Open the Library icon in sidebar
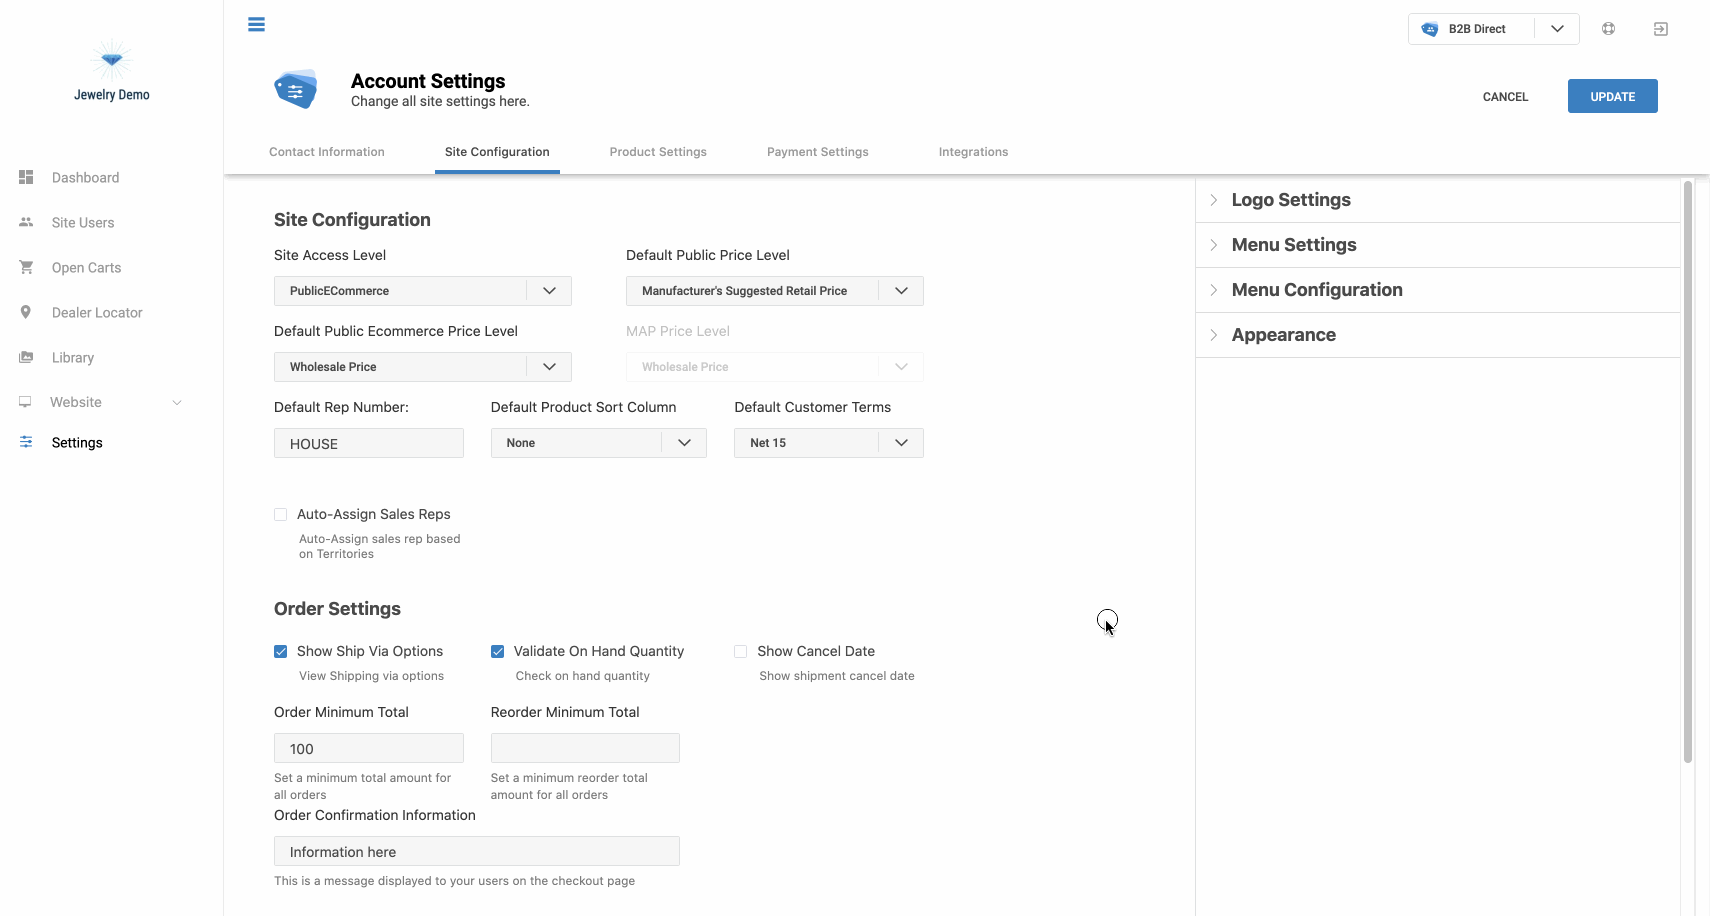This screenshot has height=916, width=1710. [x=26, y=357]
